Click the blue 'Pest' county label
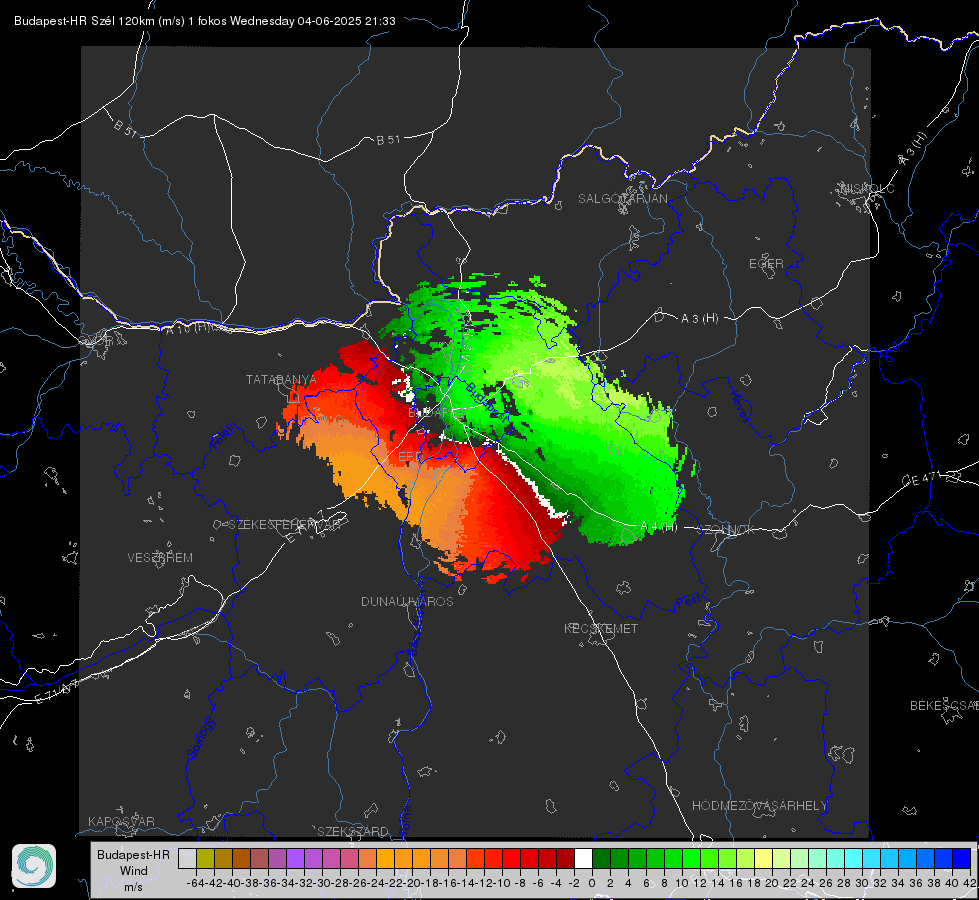 (689, 602)
